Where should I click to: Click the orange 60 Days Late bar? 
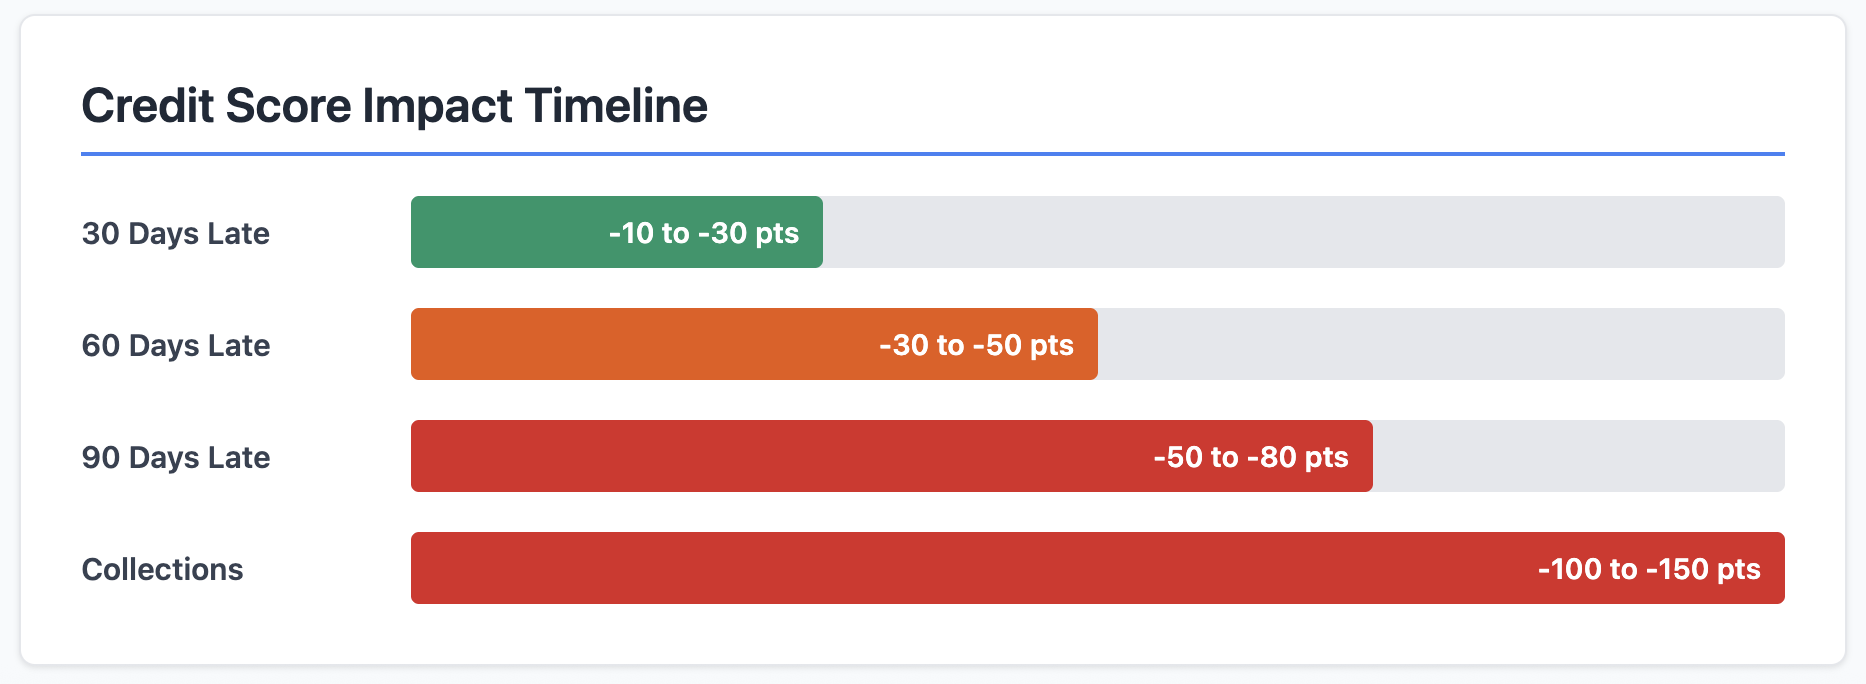[x=754, y=344]
